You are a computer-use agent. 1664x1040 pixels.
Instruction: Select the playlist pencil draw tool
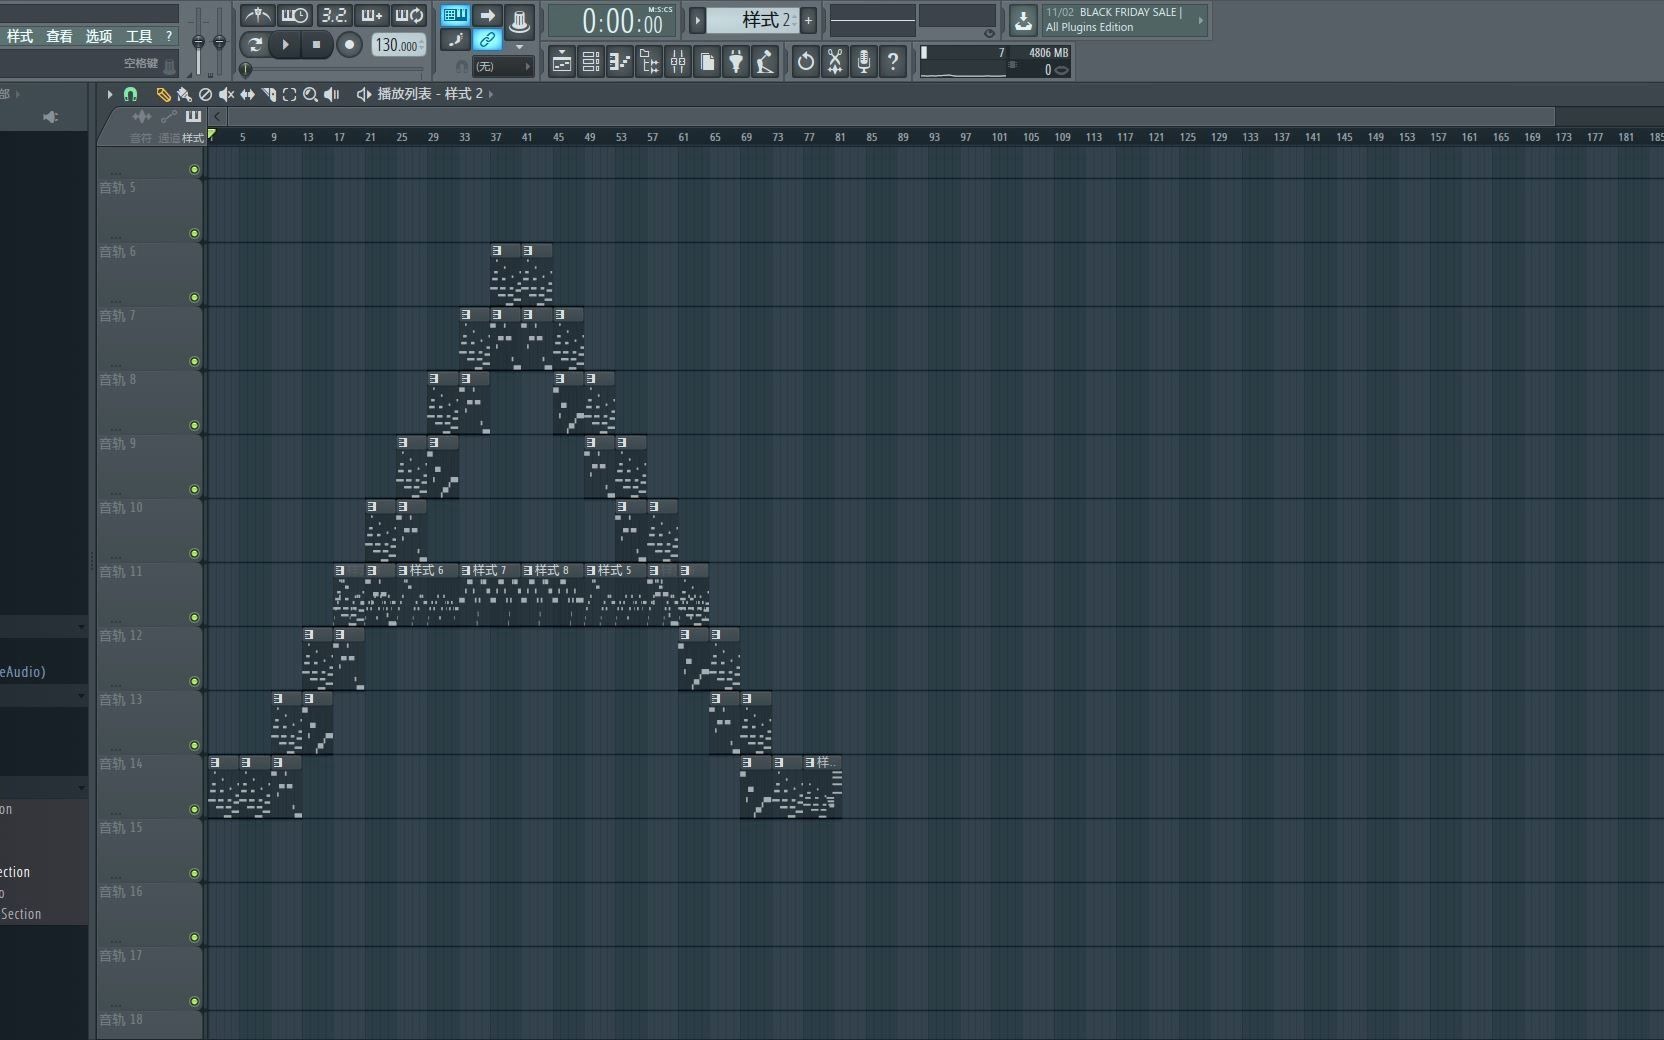[x=163, y=94]
